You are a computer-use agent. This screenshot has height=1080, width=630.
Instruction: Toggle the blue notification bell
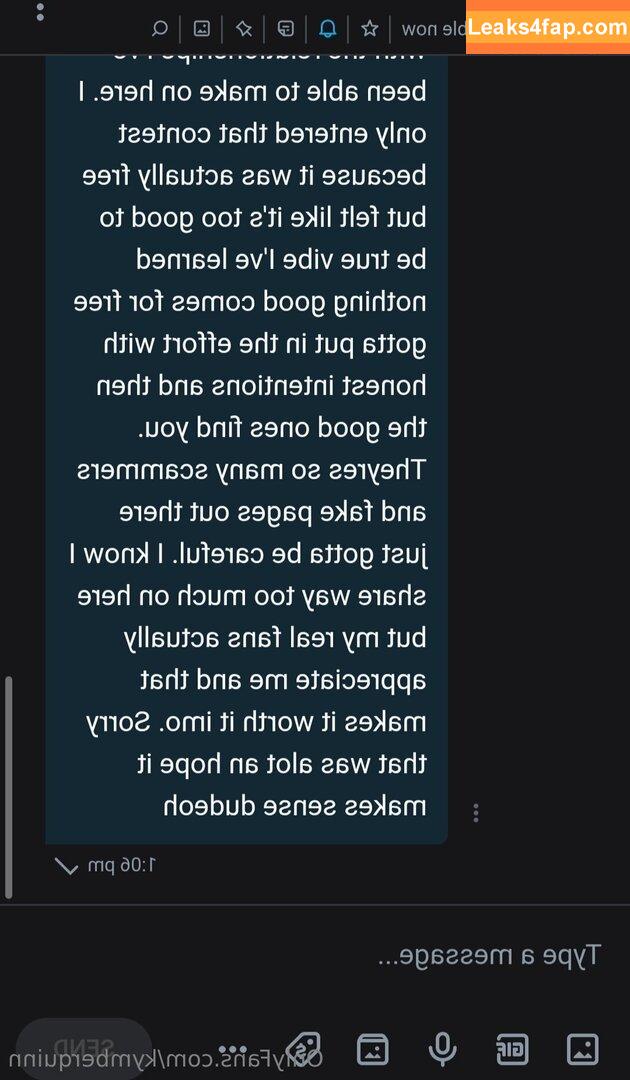pyautogui.click(x=328, y=28)
